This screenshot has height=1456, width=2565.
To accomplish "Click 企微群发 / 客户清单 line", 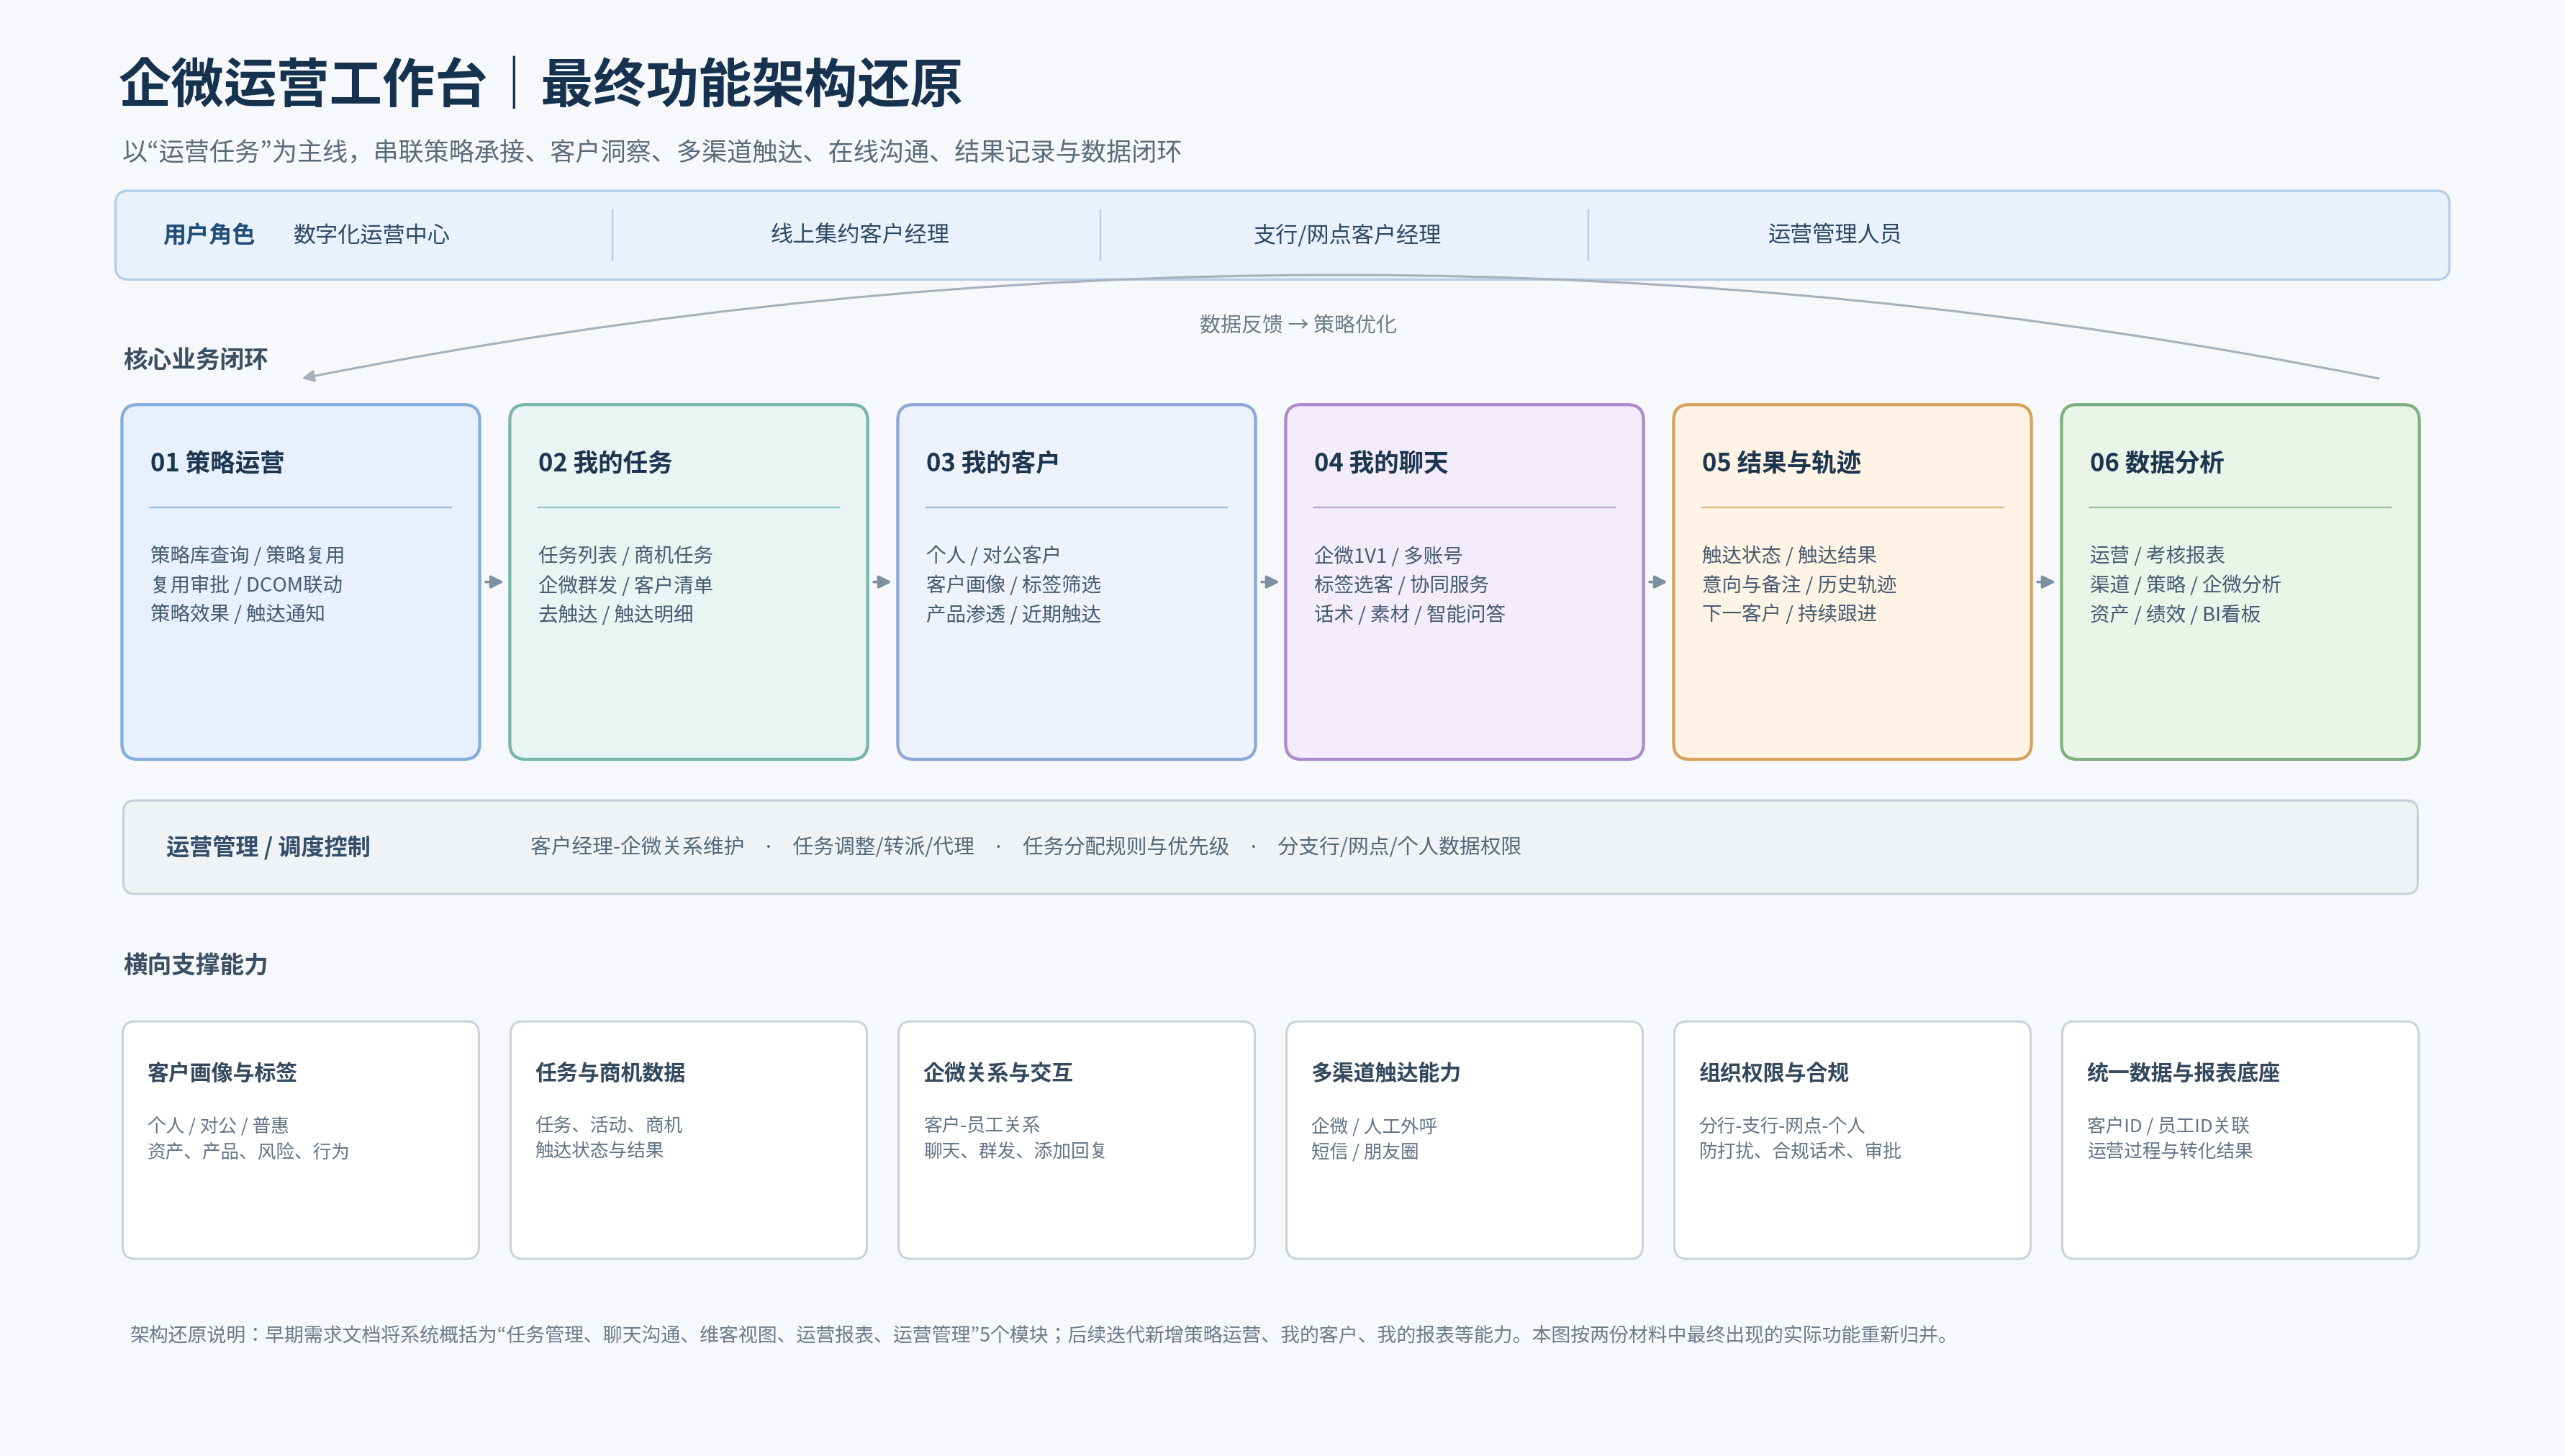I will tap(625, 584).
